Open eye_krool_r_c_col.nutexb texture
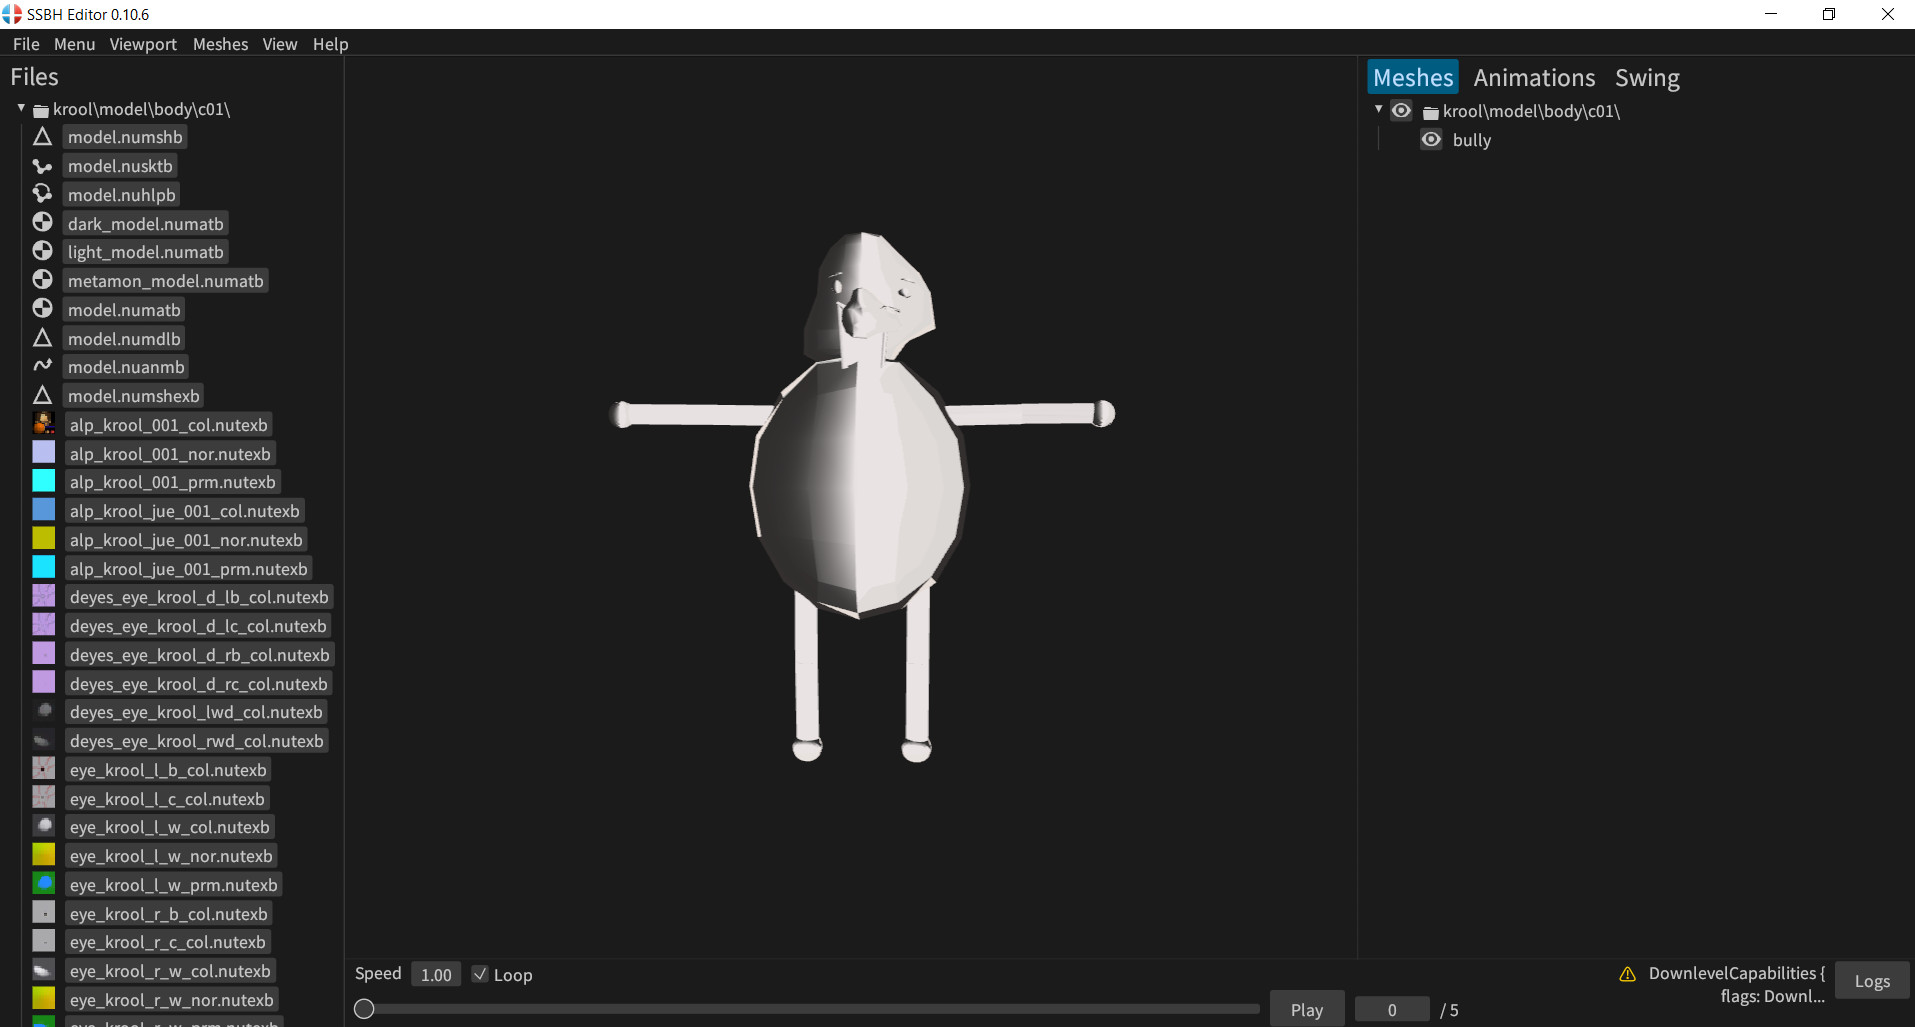This screenshot has height=1027, width=1915. coord(168,941)
